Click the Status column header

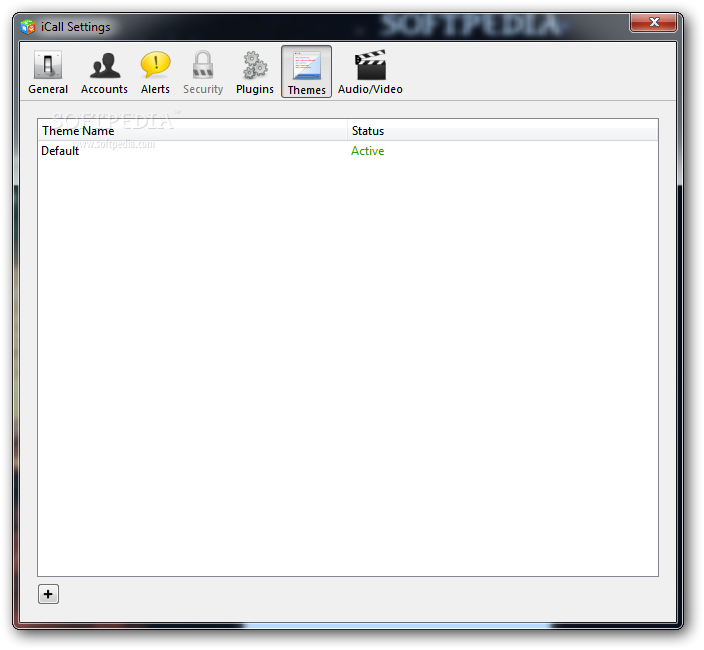(x=503, y=131)
